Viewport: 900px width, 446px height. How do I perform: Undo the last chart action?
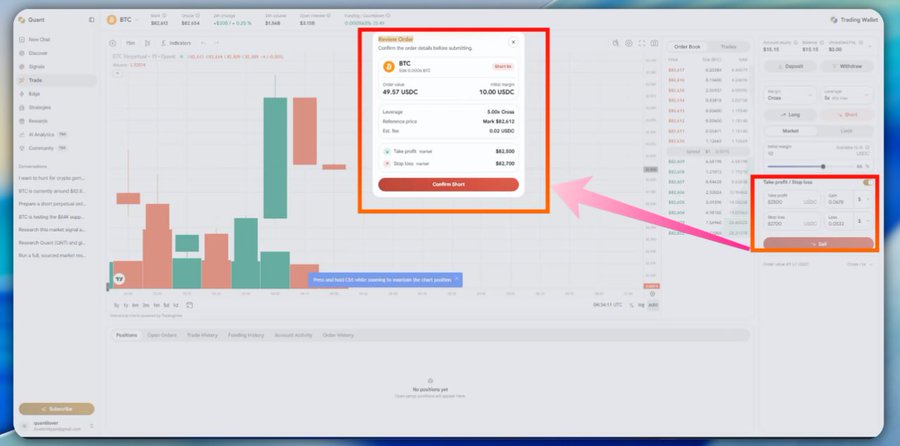point(203,43)
